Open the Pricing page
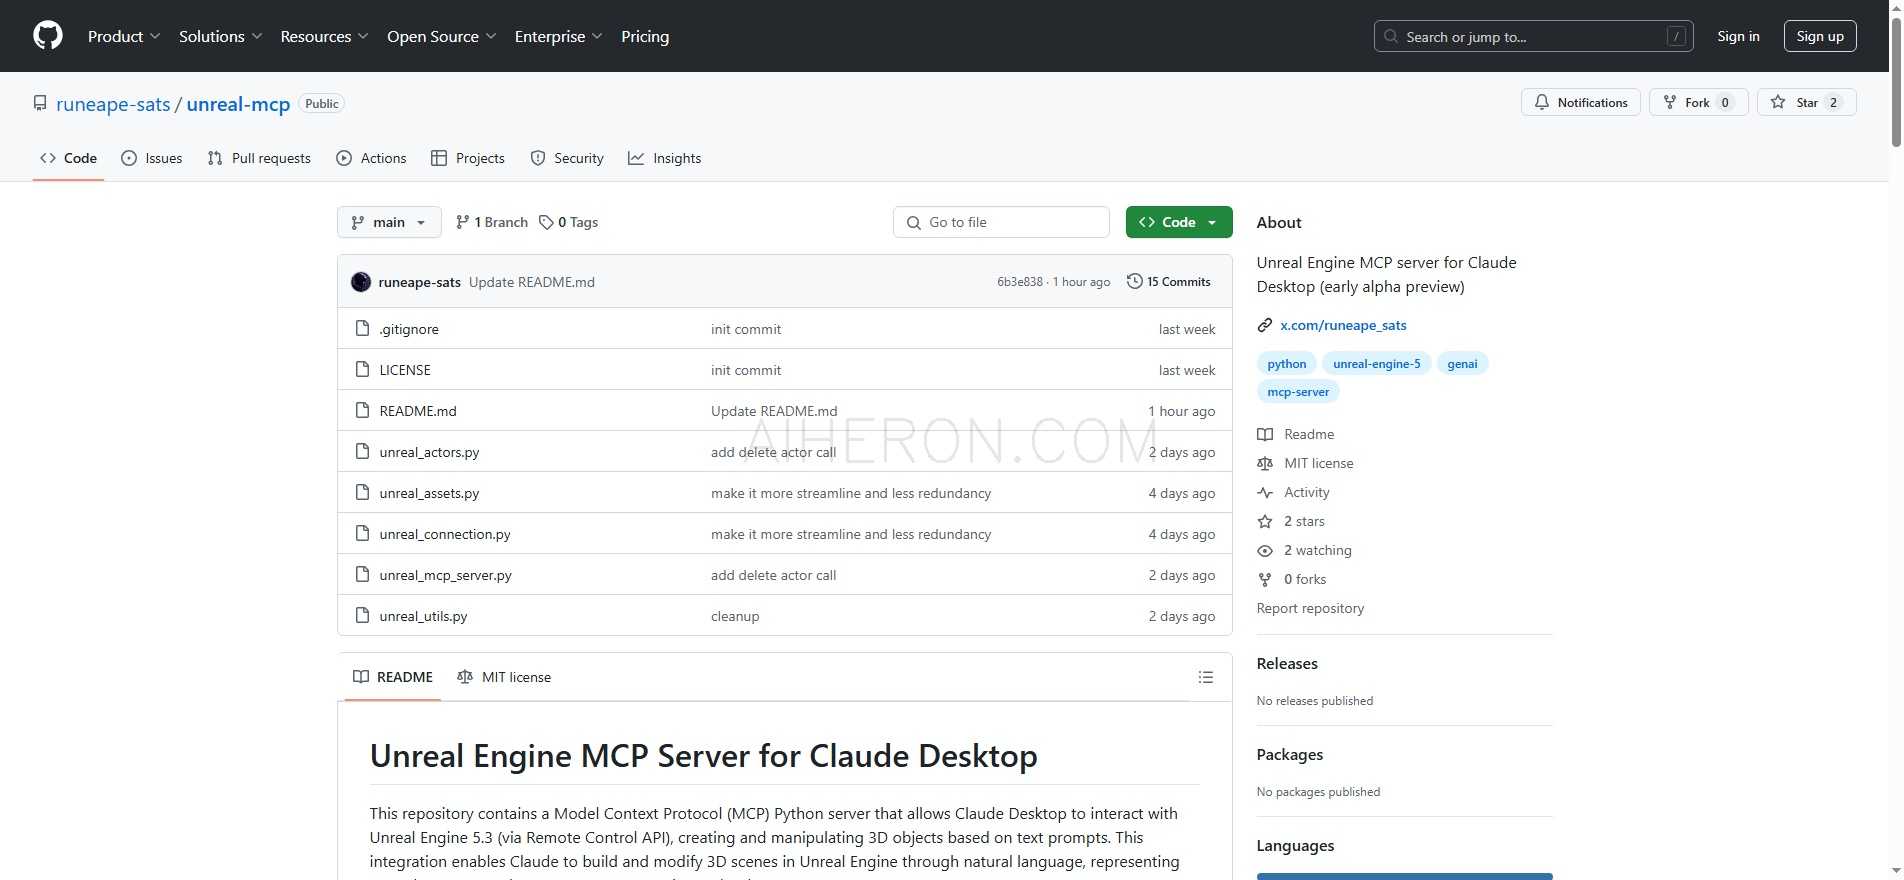This screenshot has height=880, width=1904. tap(645, 36)
